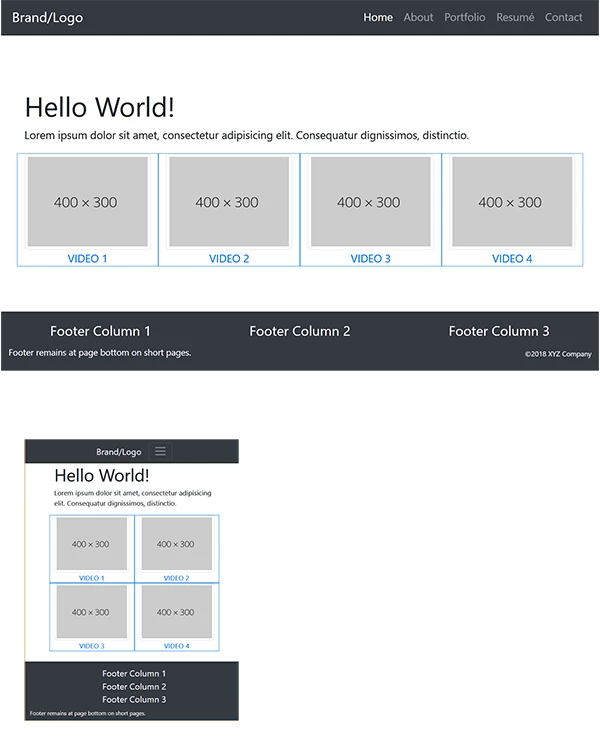
Task: Click Footer Column 2 in mobile preview
Action: (134, 687)
